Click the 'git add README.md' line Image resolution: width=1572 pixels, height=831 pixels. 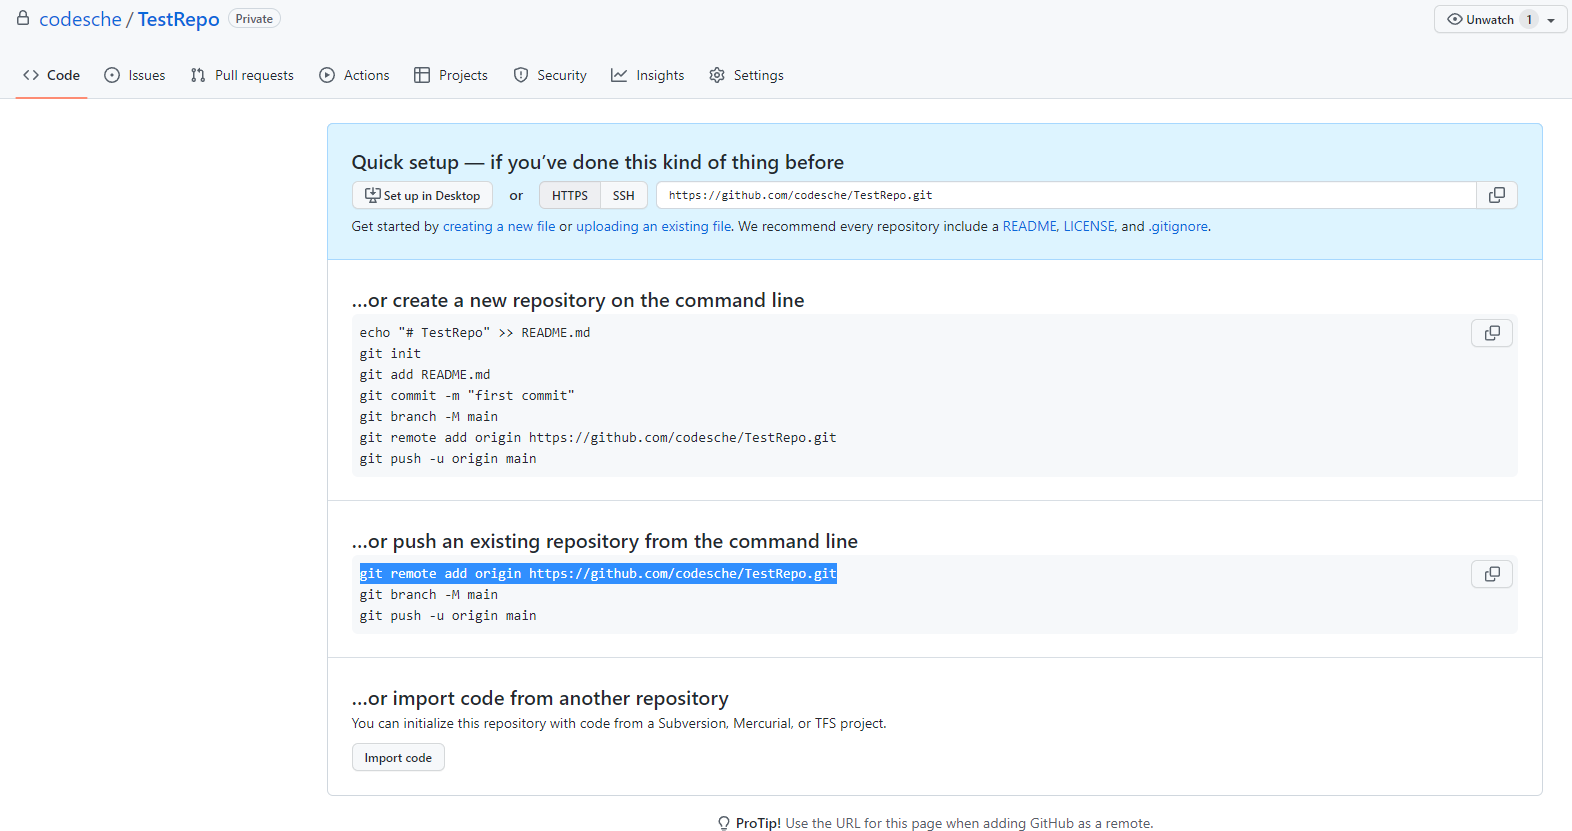point(425,374)
